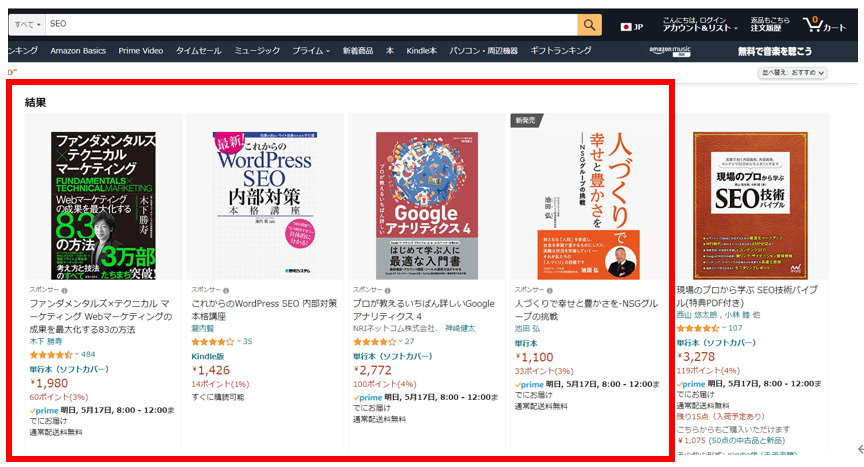Viewport: 864px width, 467px height.
Task: Click sponsor info icon under first book
Action: coord(64,291)
